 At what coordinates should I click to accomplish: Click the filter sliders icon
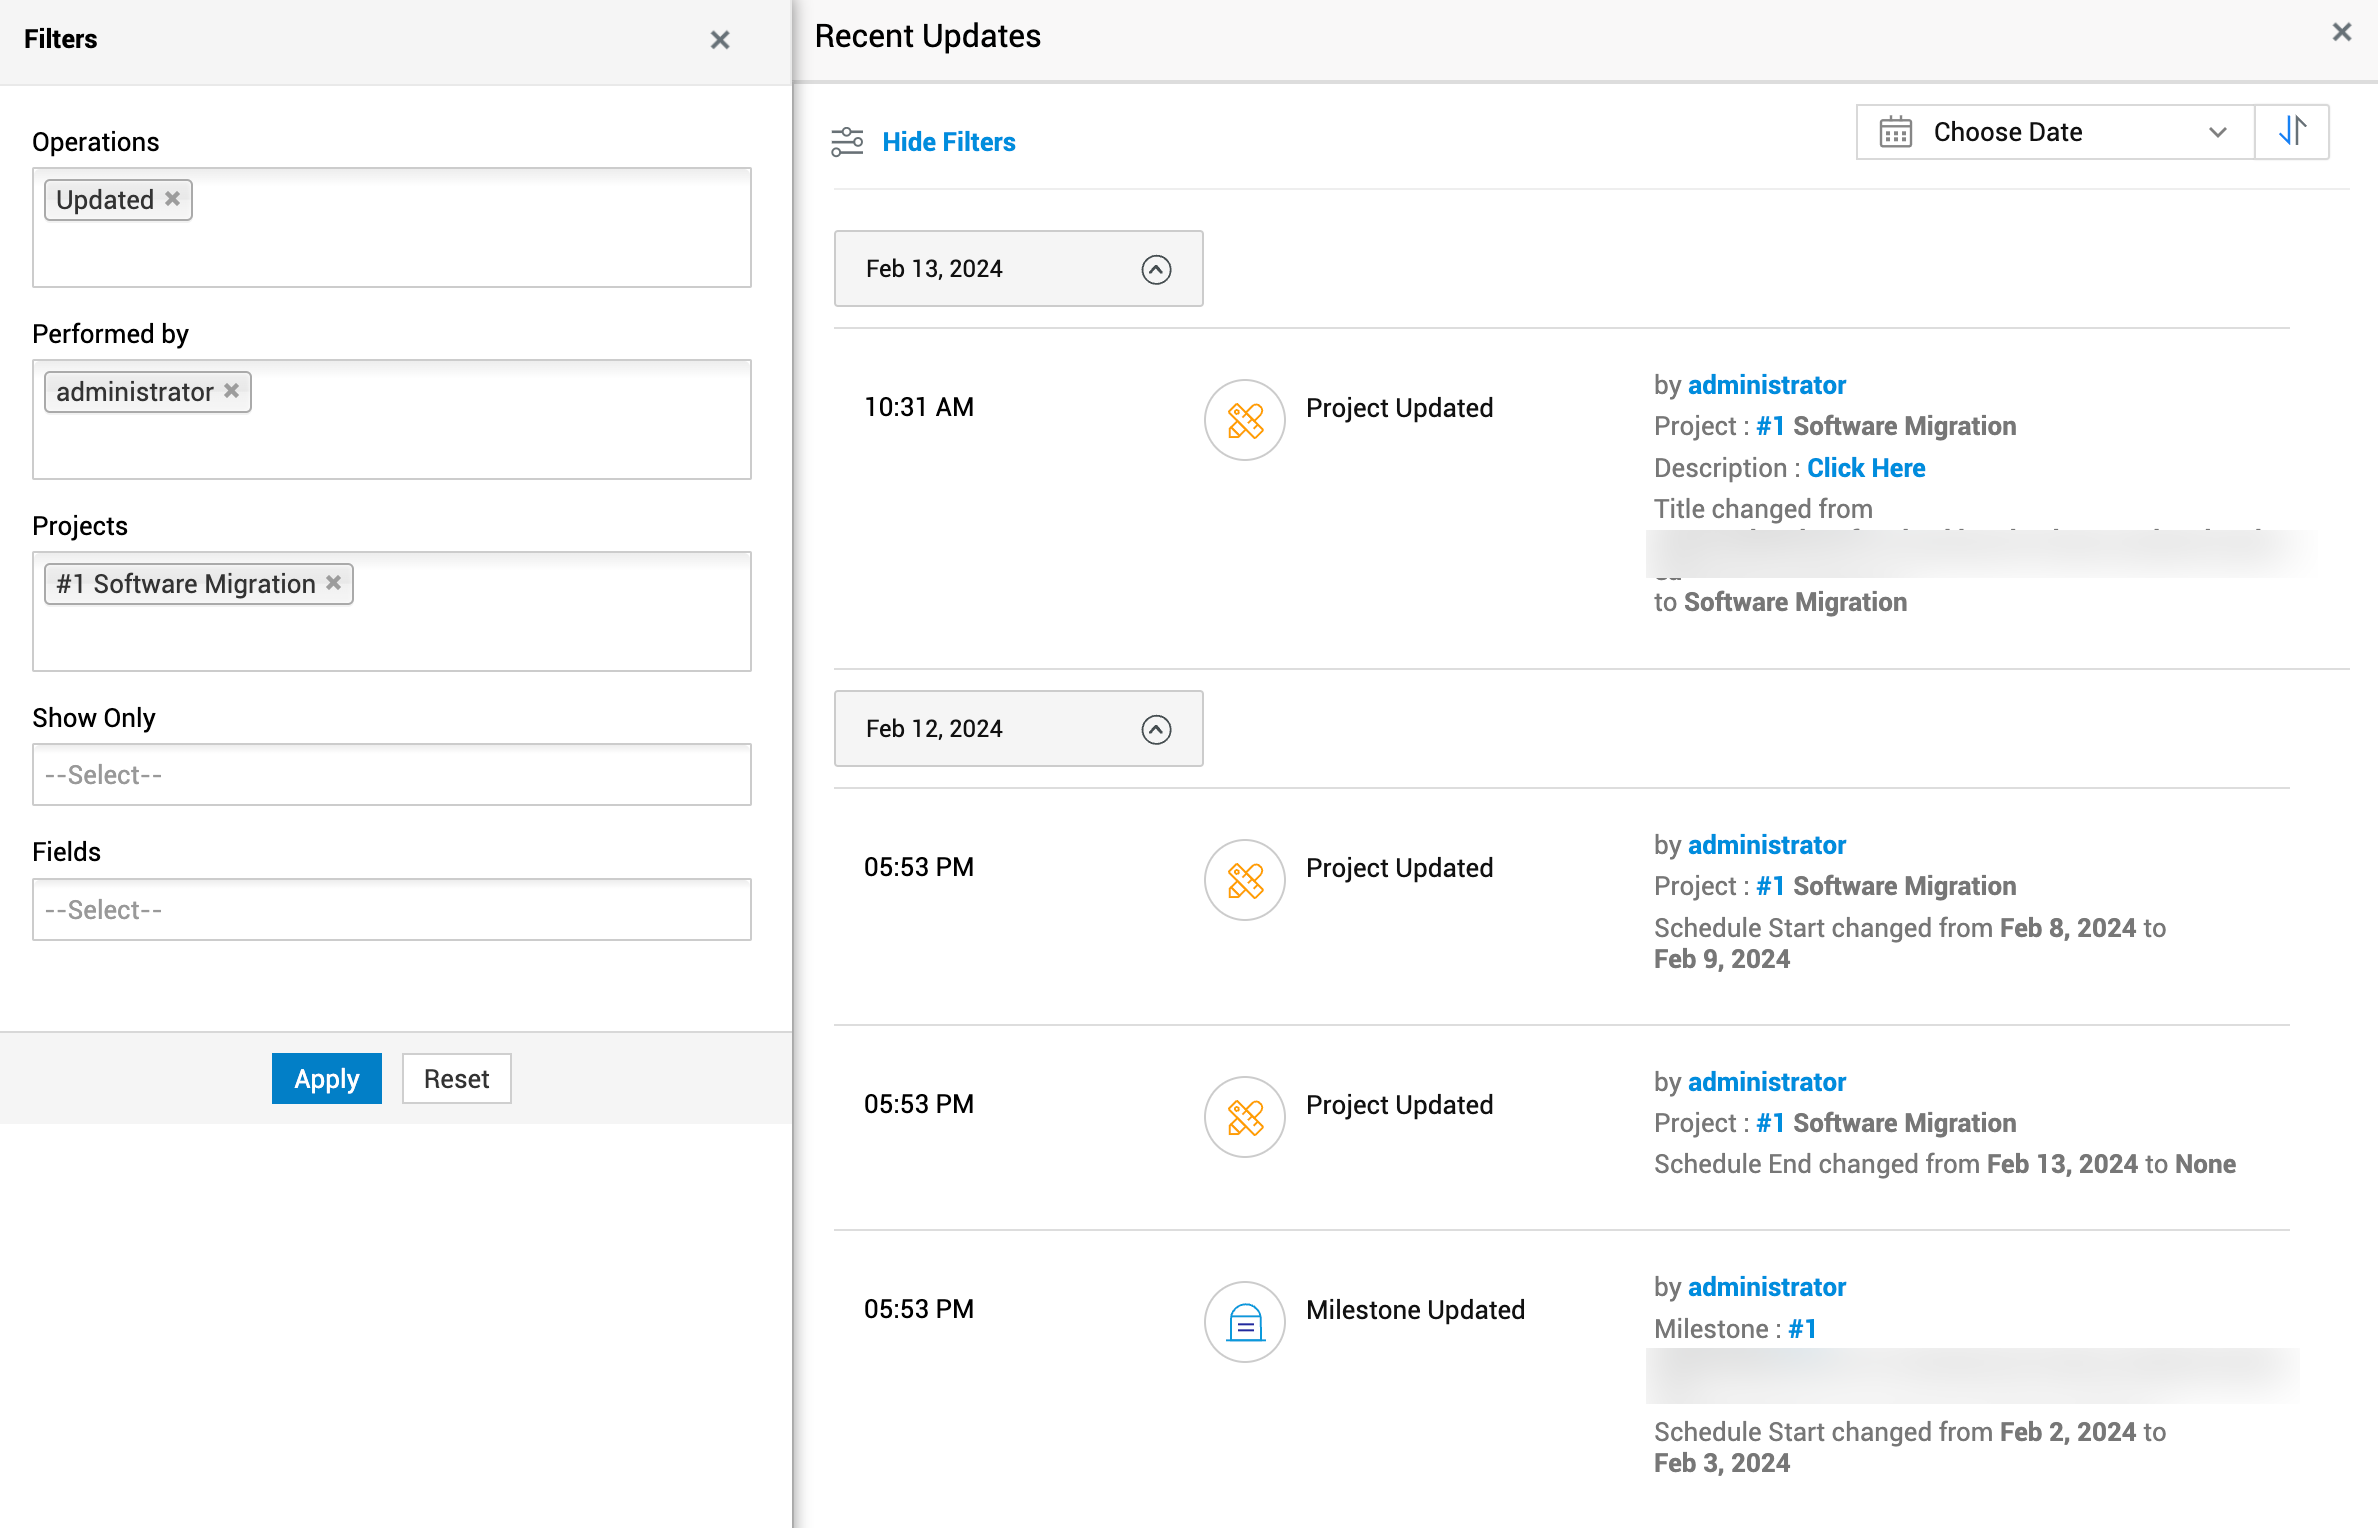(847, 142)
